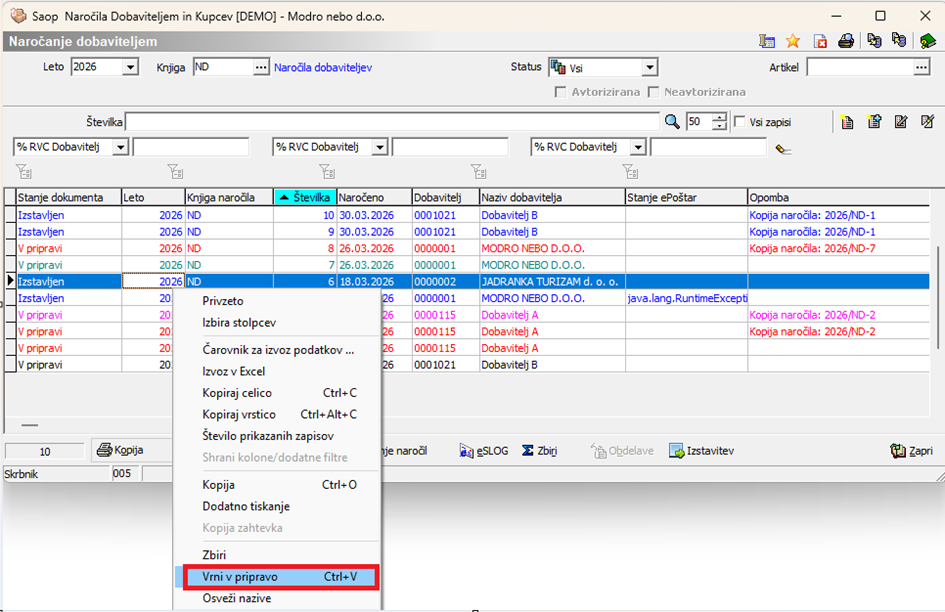Image resolution: width=945 pixels, height=612 pixels.
Task: Expand the Status dropdown showing Vsi
Action: coord(649,67)
